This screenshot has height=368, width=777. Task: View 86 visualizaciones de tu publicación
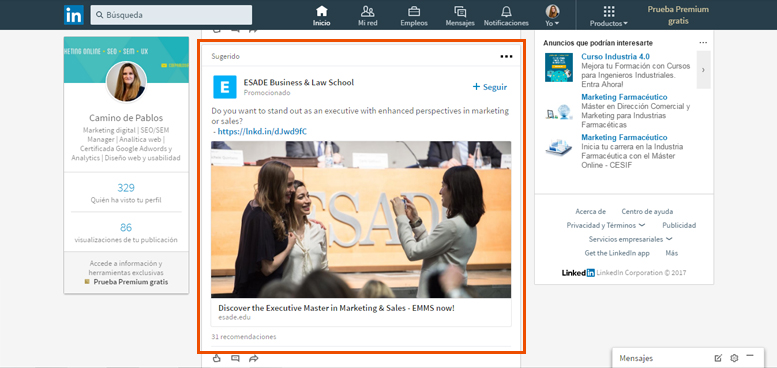tap(126, 233)
